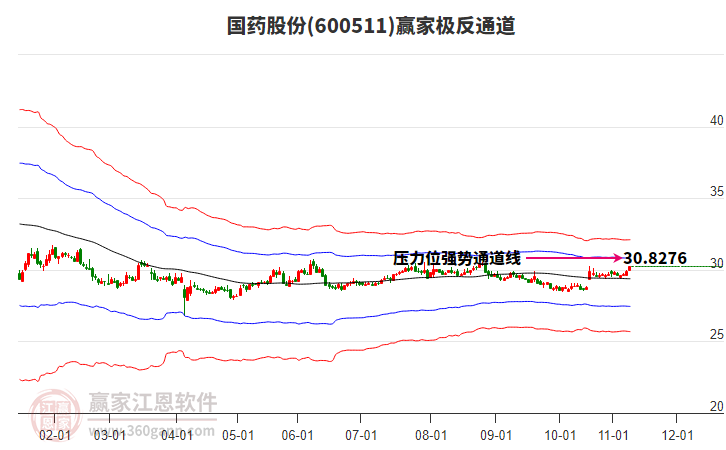Screen dimensions: 726x450
Task: Click the x-axis date 10-01
Action: click(x=560, y=435)
